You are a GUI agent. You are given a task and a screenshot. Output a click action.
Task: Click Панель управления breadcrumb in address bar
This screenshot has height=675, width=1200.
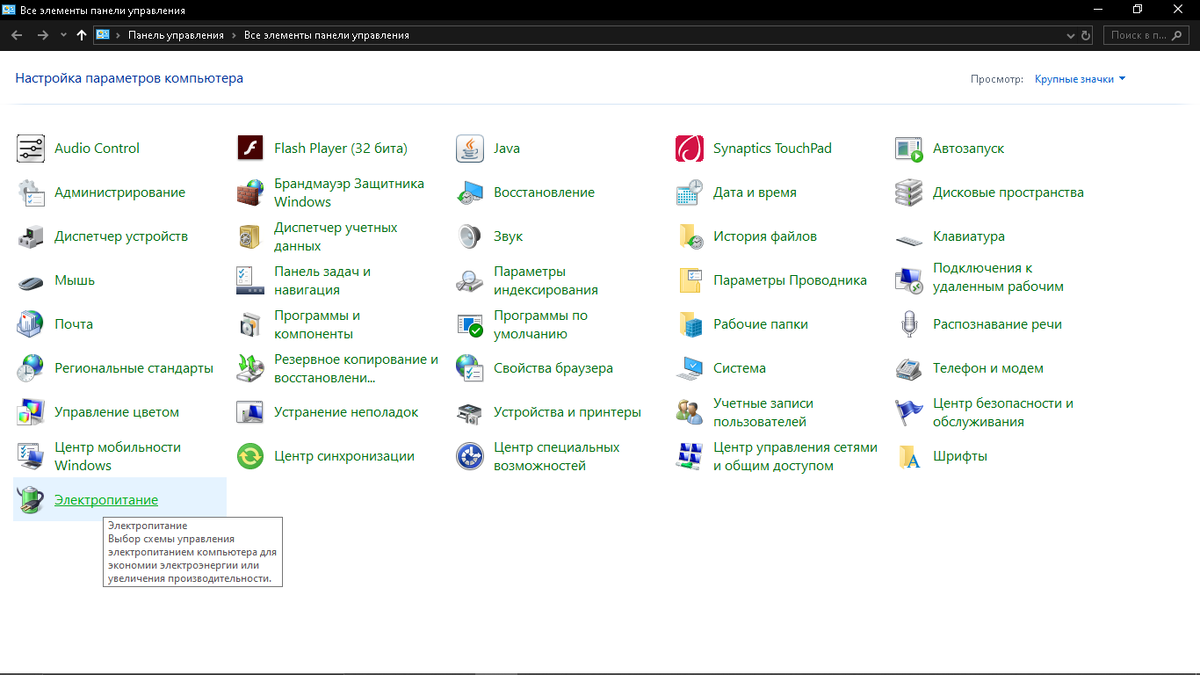tap(175, 35)
